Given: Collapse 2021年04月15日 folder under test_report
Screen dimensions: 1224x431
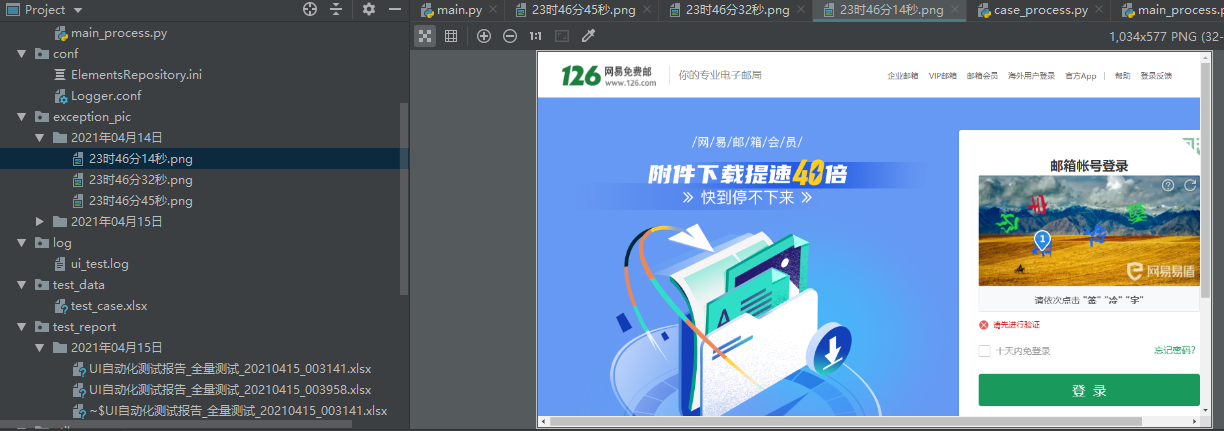Looking at the screenshot, I should 40,348.
